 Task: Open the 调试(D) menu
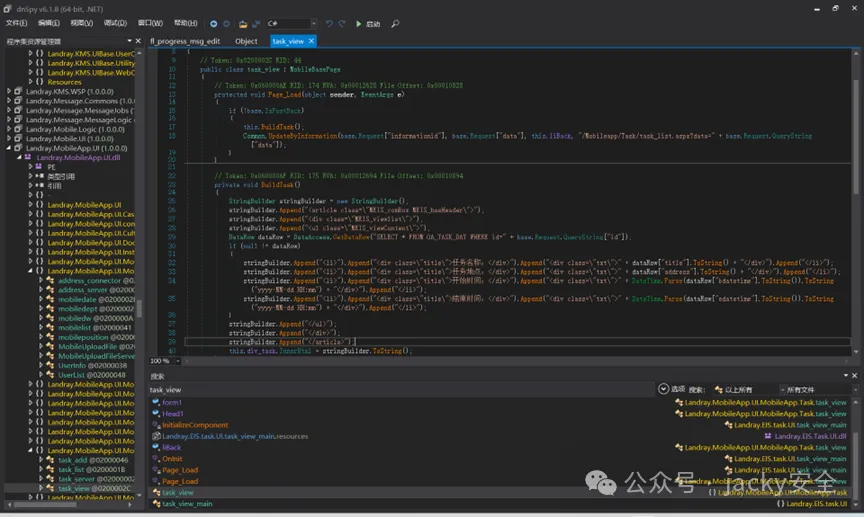pos(115,23)
